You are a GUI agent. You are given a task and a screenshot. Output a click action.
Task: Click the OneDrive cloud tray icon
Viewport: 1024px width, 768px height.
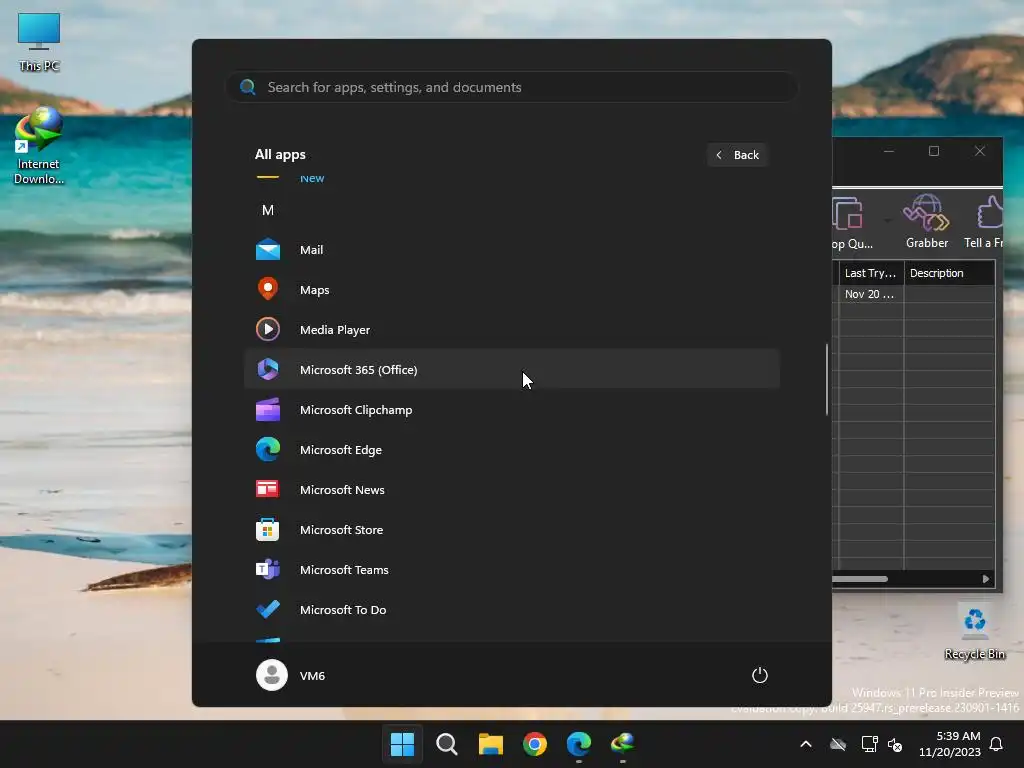(838, 744)
